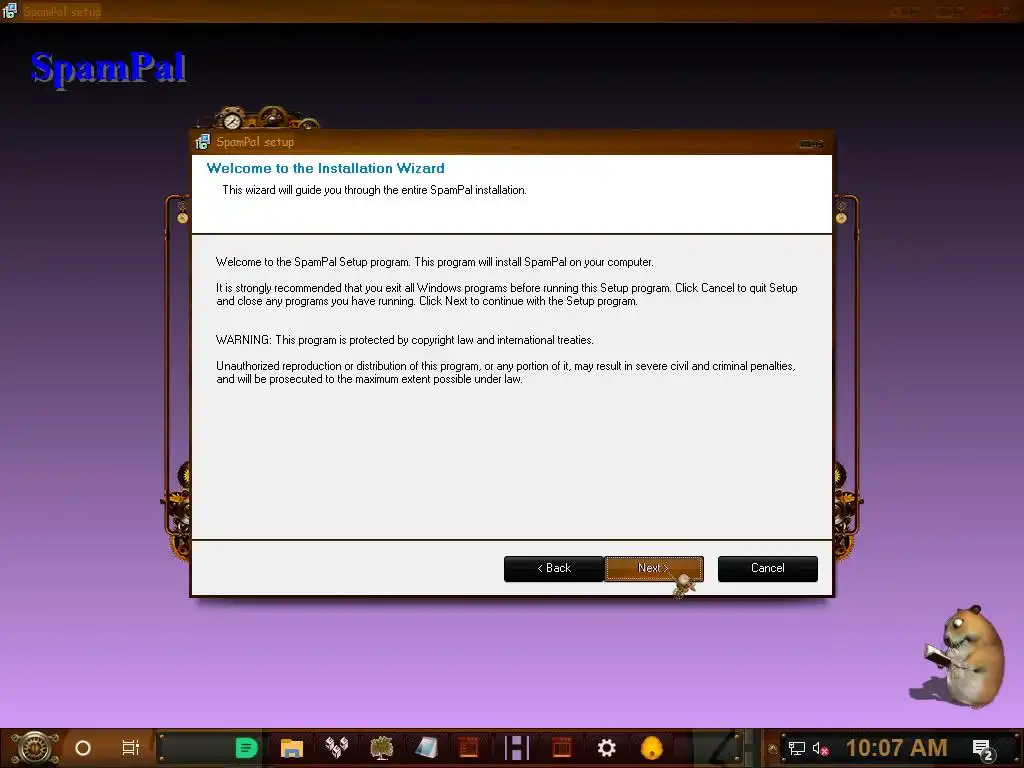Click the muted volume tray icon
Screen dimensions: 1024x768
[x=820, y=748]
